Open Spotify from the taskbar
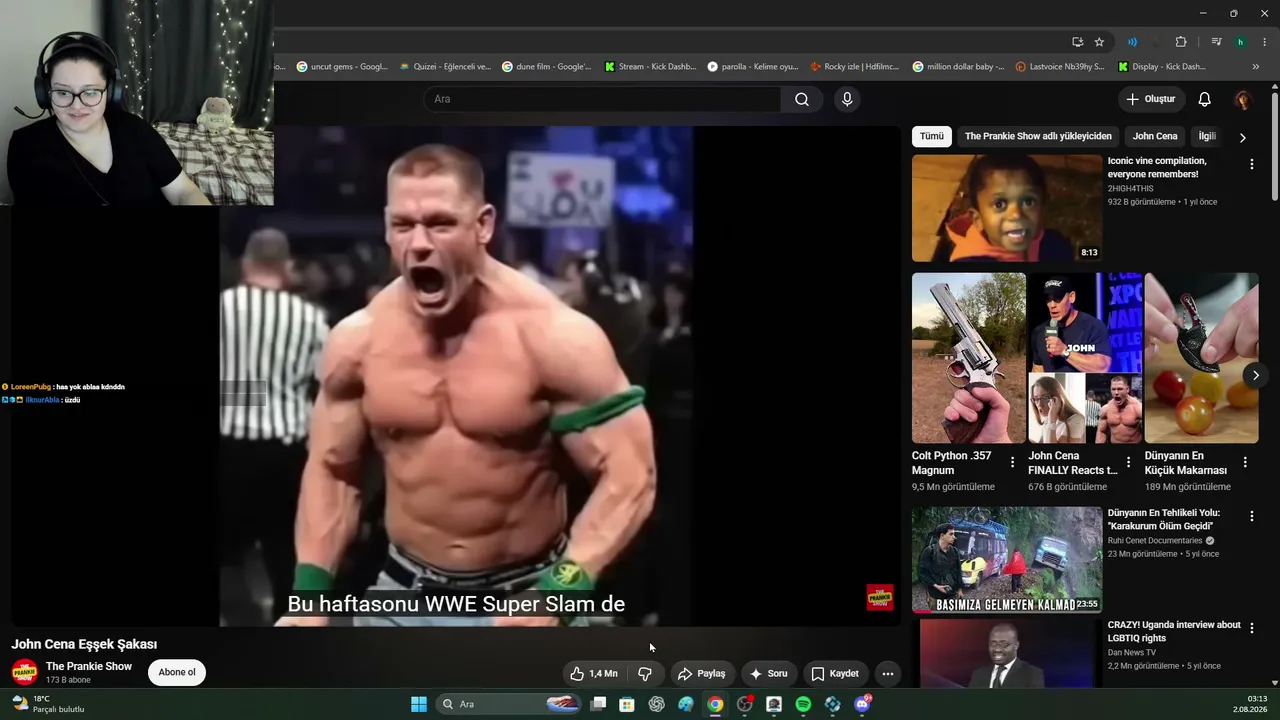Screen dimensions: 1280x720 click(x=803, y=704)
